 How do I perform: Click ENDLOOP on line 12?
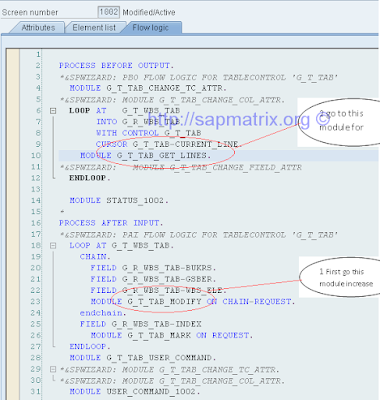(90, 178)
